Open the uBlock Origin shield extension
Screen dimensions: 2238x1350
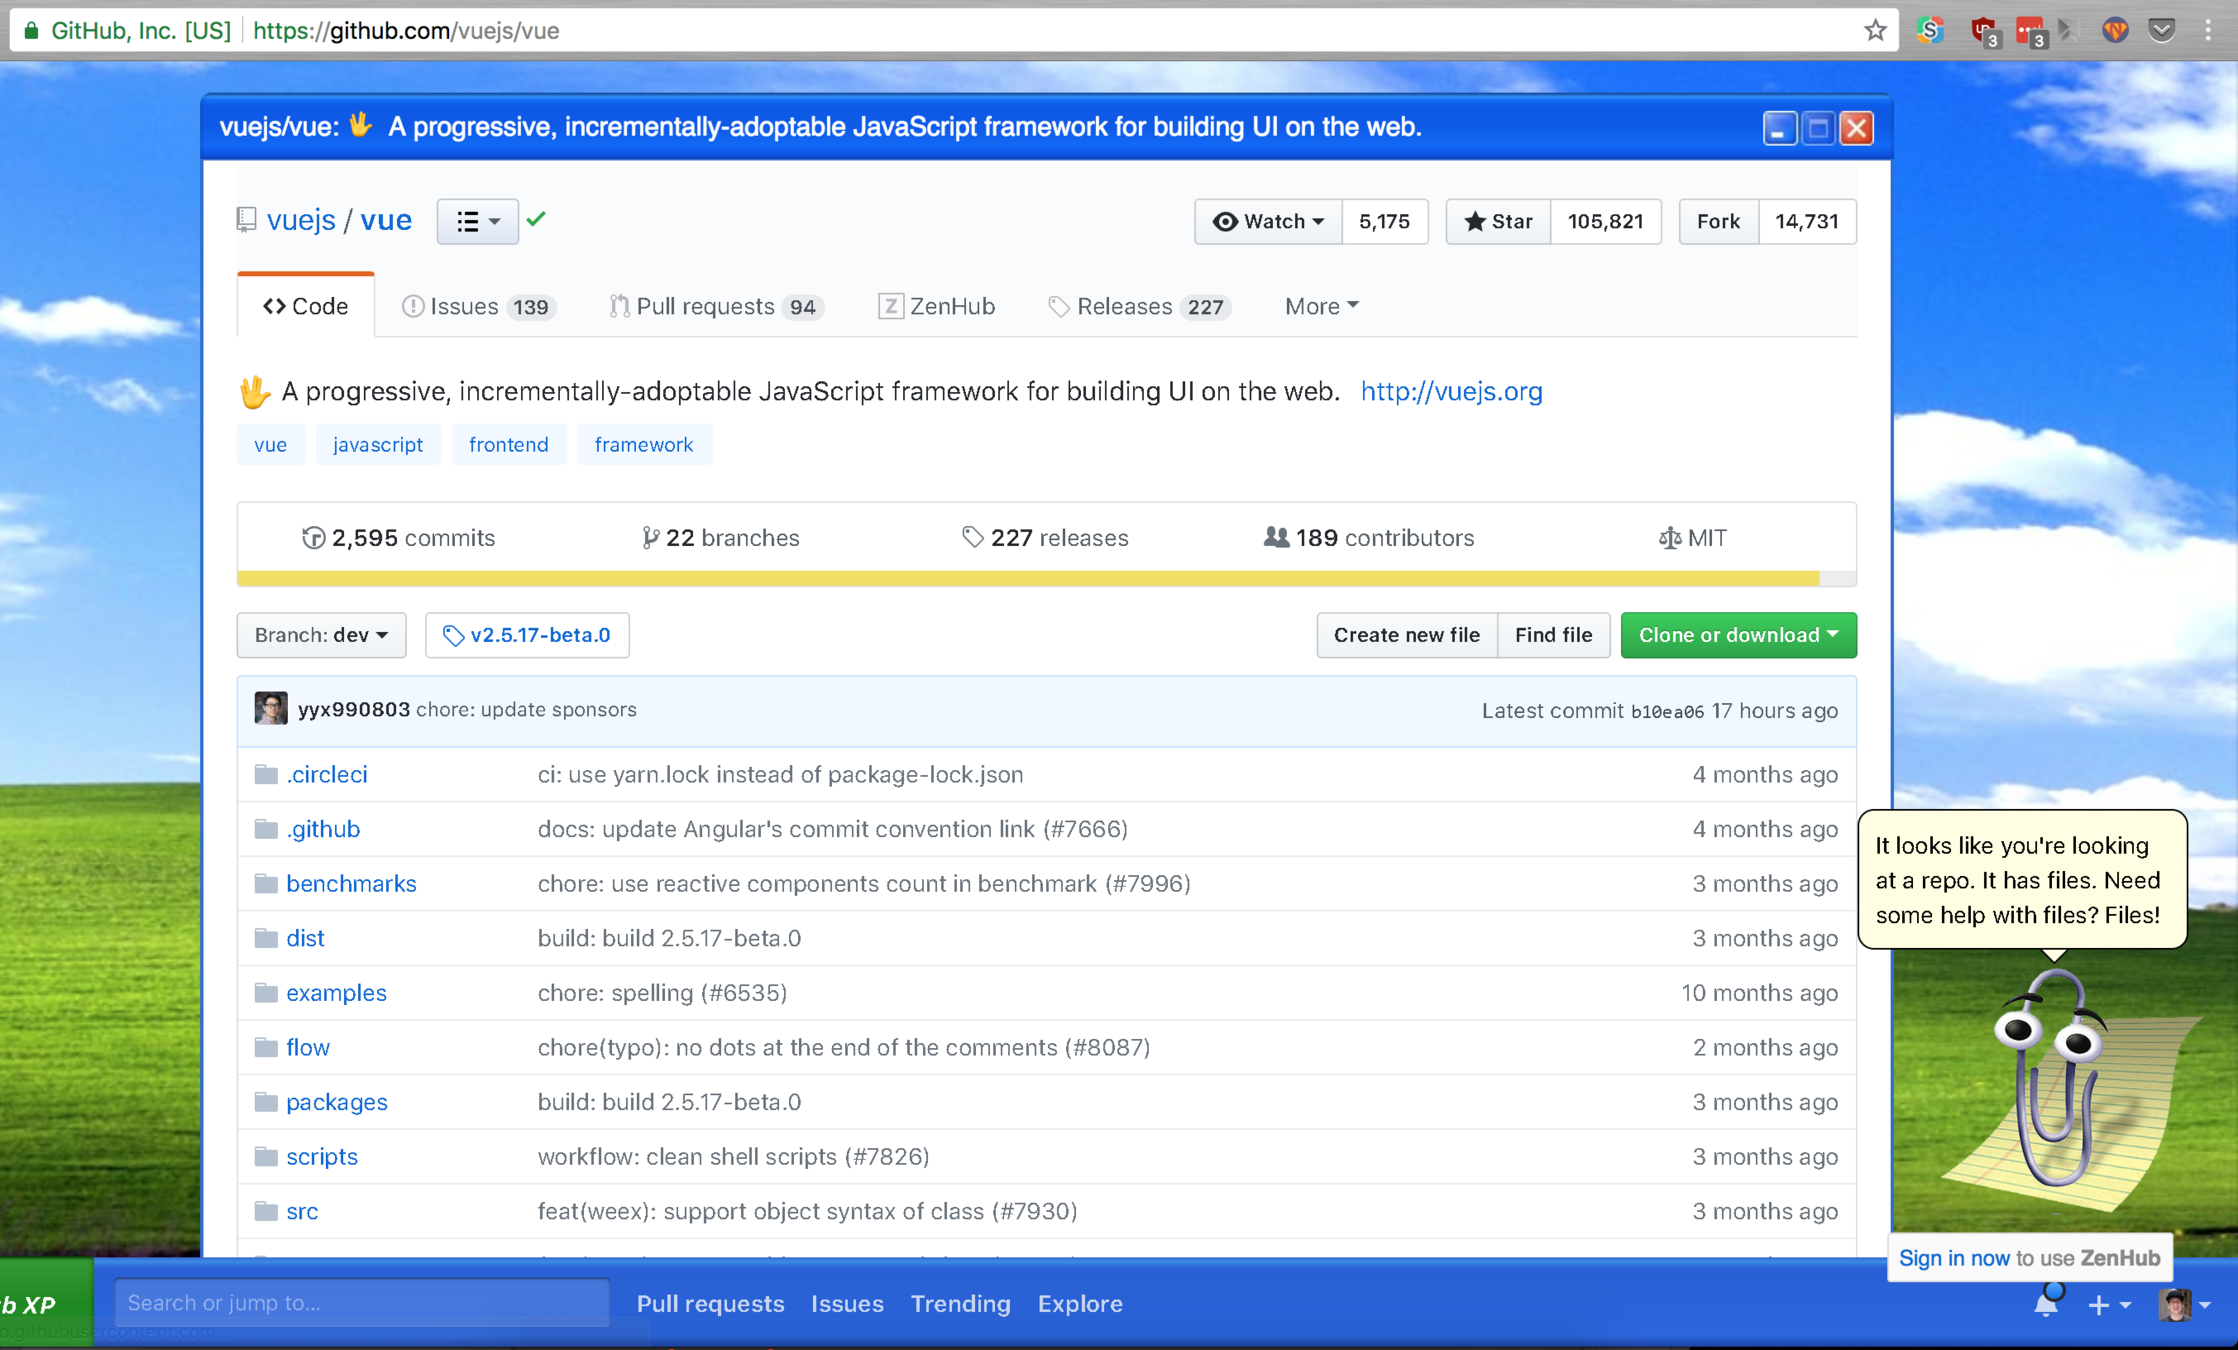(x=1984, y=32)
